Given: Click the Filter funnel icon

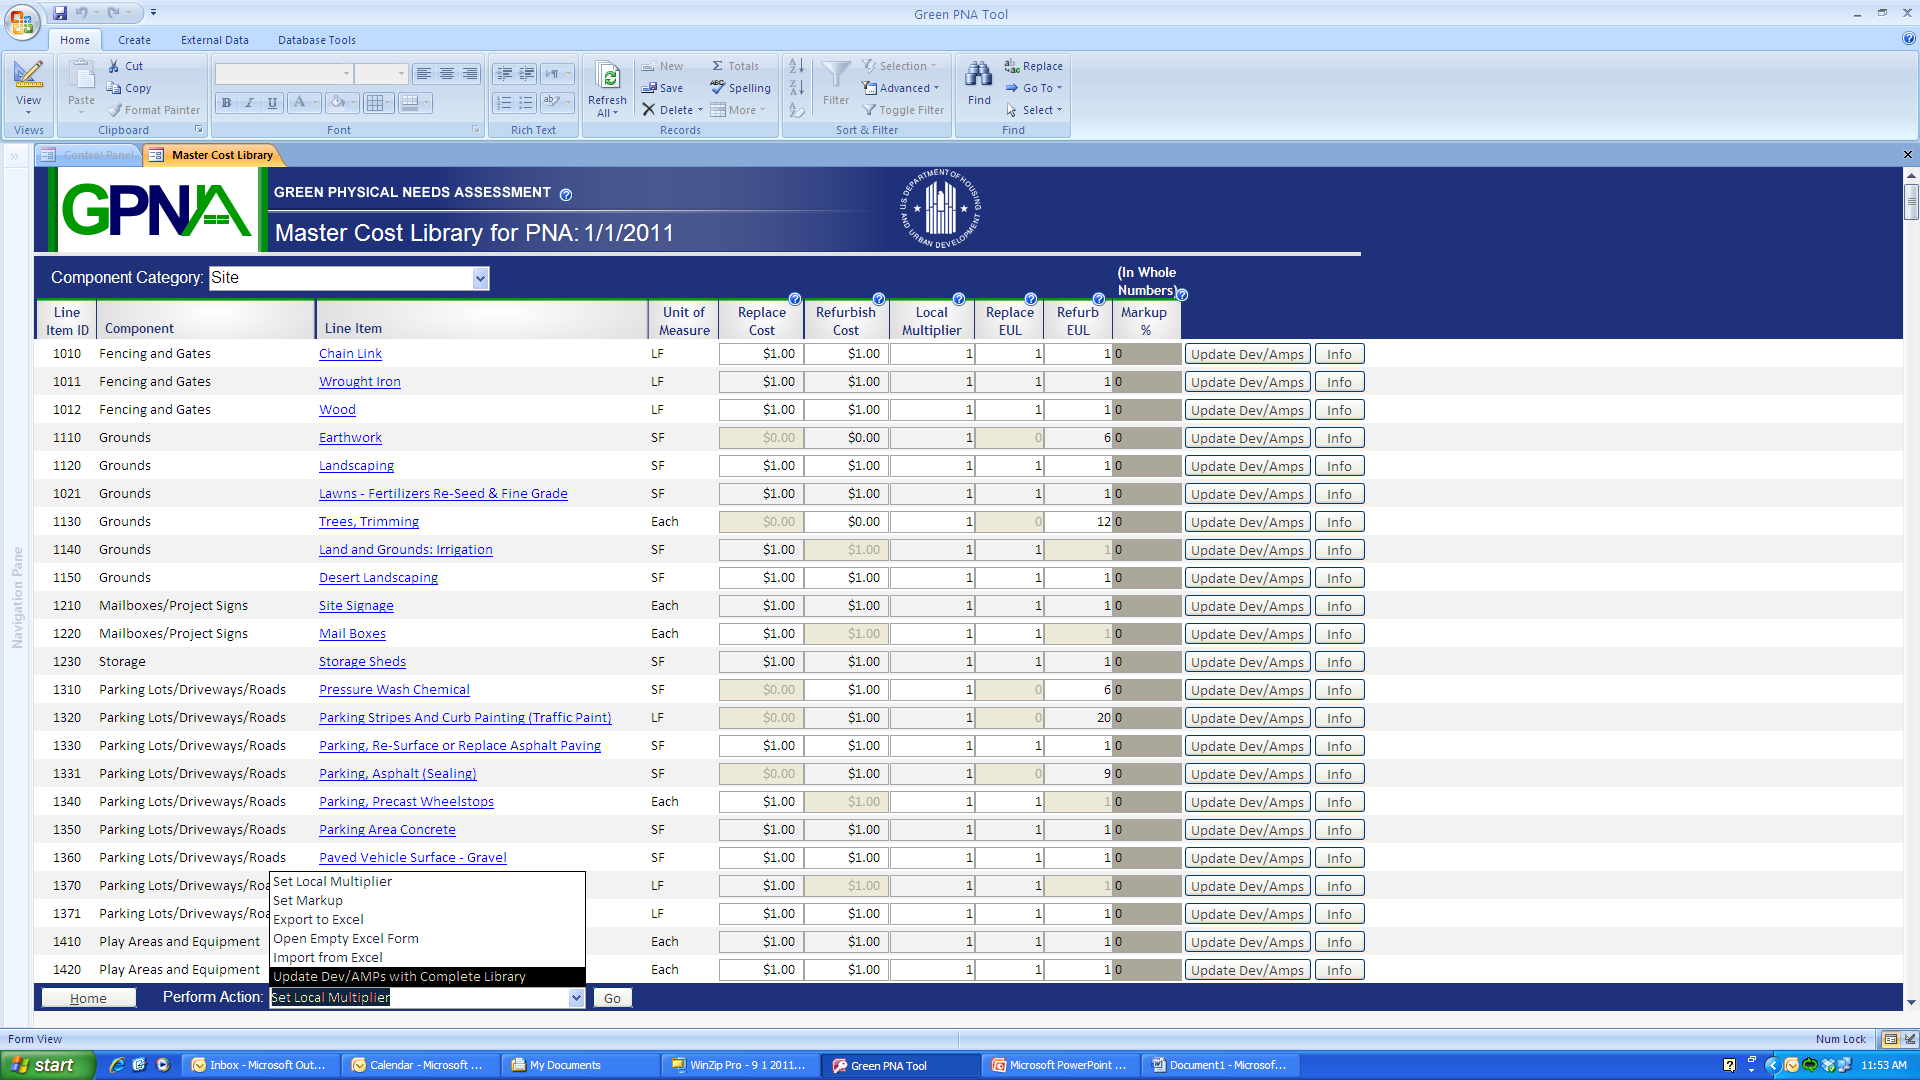Looking at the screenshot, I should 835,75.
